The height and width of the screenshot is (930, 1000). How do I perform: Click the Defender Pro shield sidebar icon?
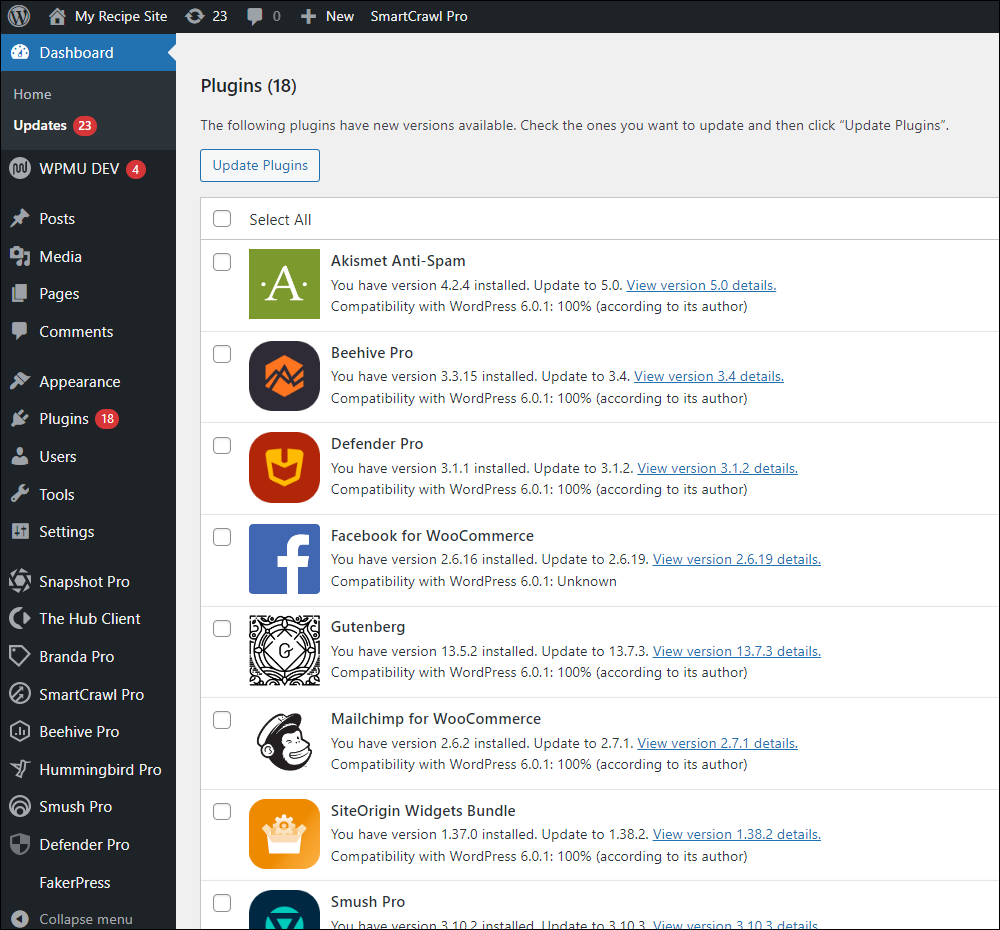20,844
